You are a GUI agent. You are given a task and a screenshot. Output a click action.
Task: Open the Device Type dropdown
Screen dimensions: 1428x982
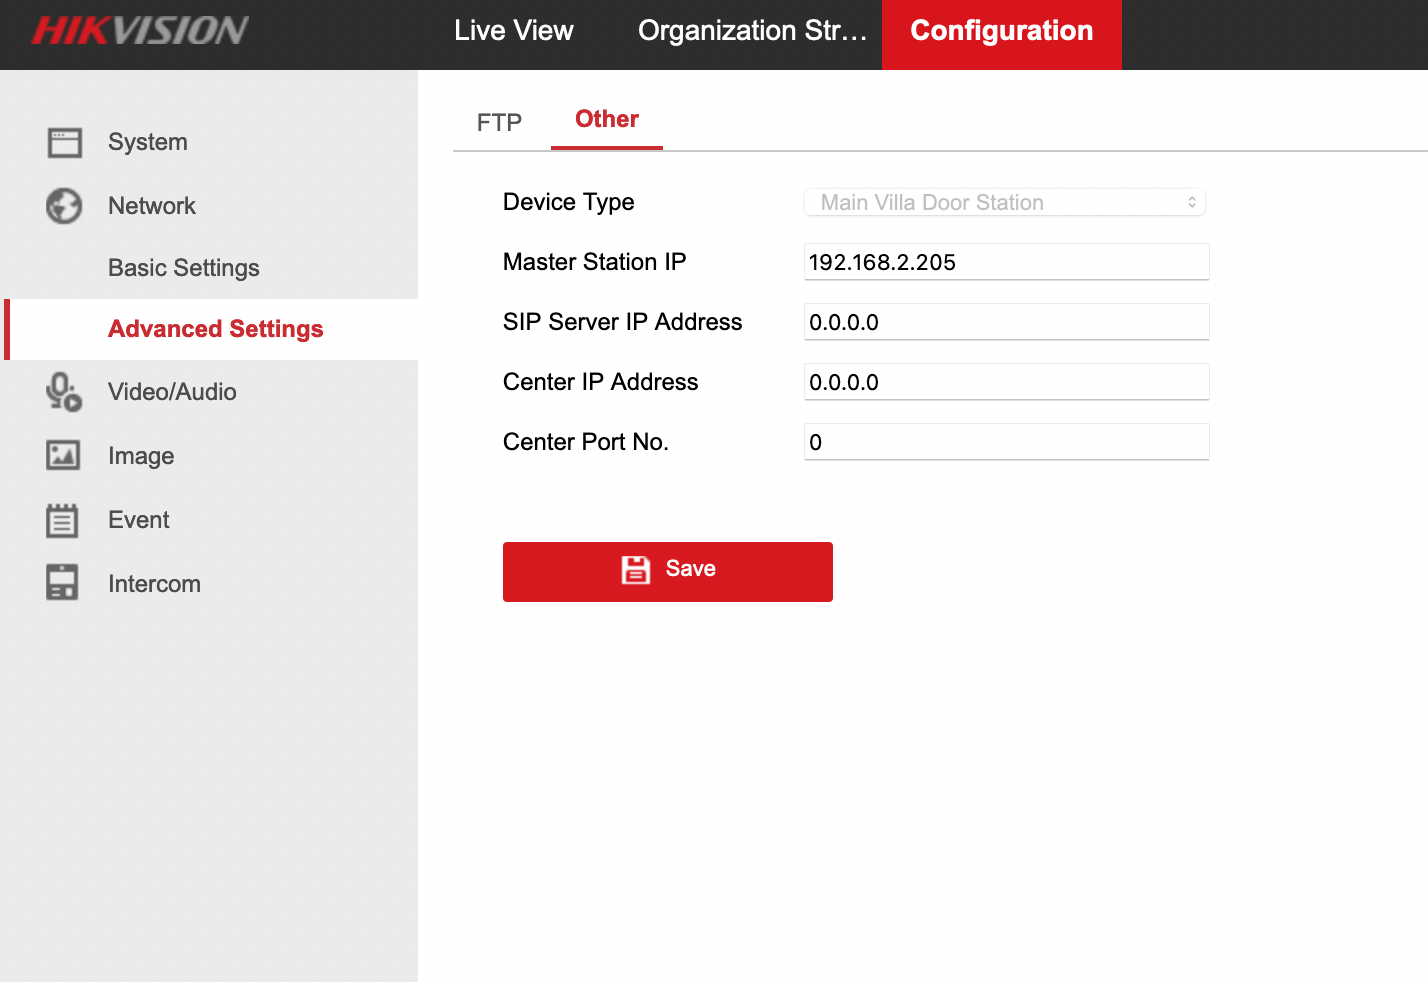(x=1004, y=202)
